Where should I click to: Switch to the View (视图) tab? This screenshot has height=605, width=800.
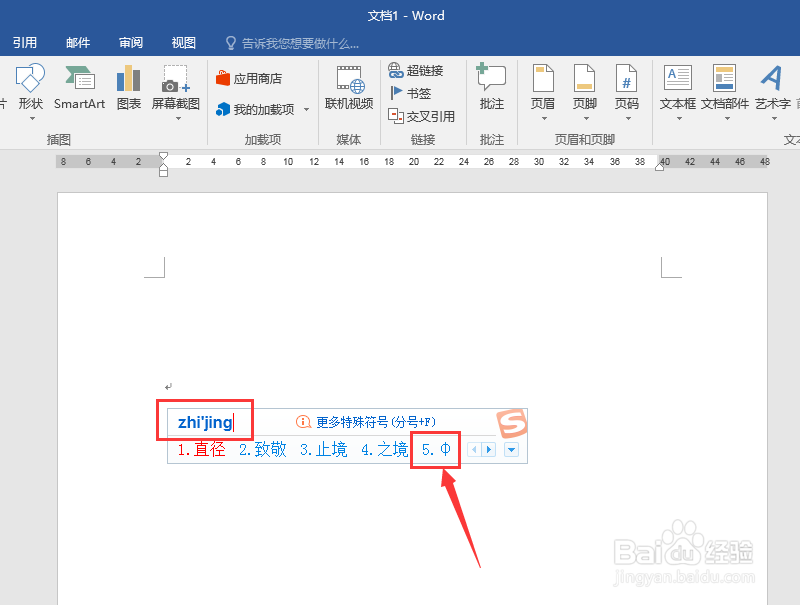tap(183, 42)
